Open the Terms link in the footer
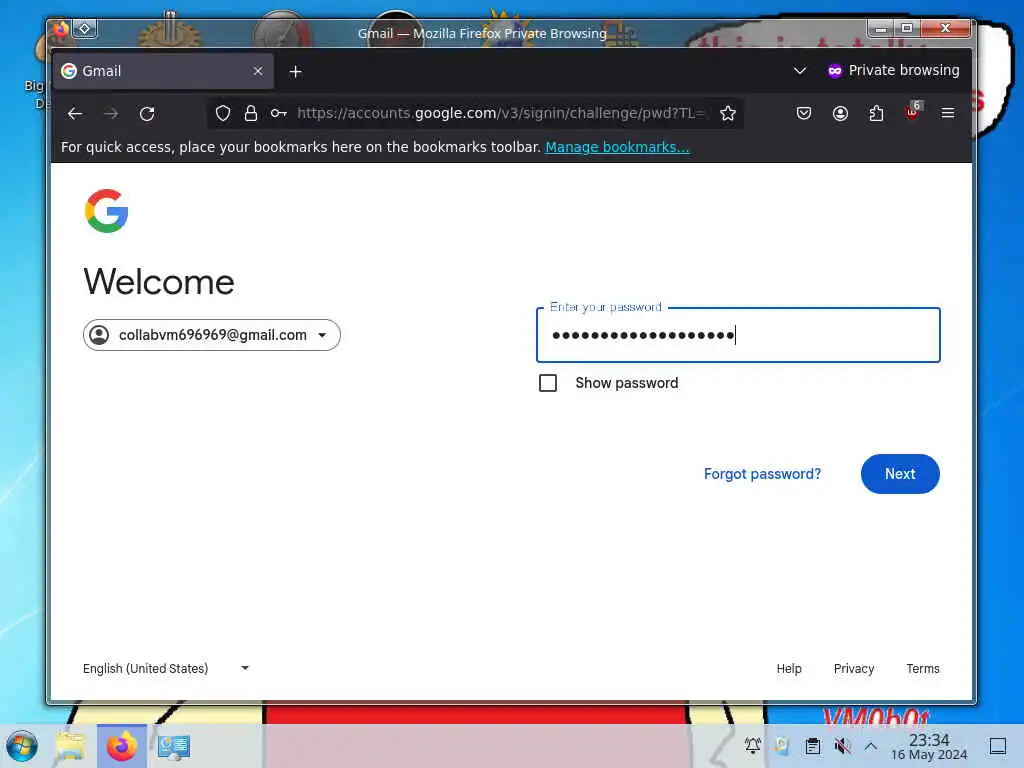 923,669
